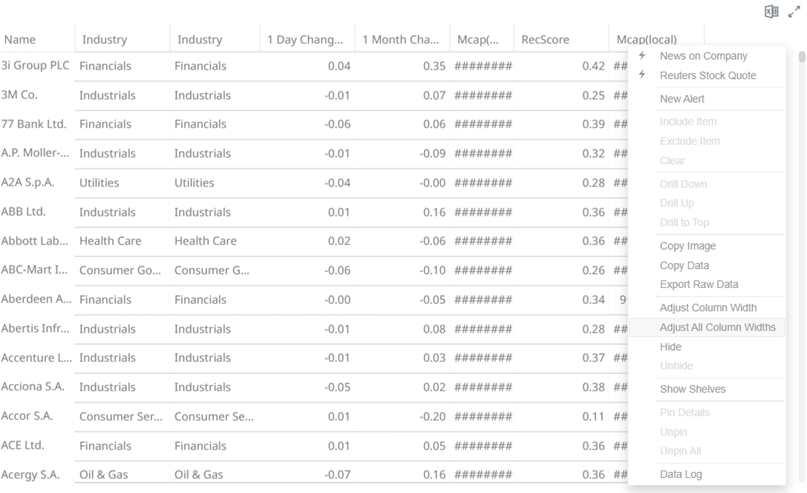Click the Mcap(local) column header

click(x=646, y=40)
